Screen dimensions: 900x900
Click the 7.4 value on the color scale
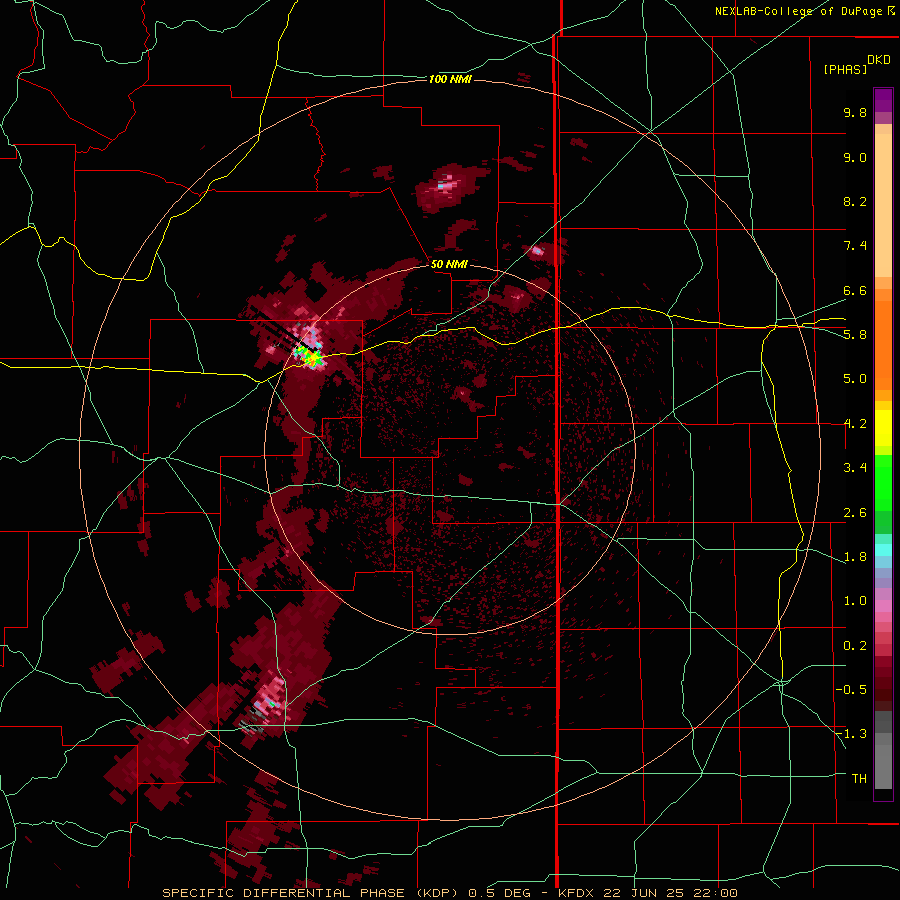[855, 246]
